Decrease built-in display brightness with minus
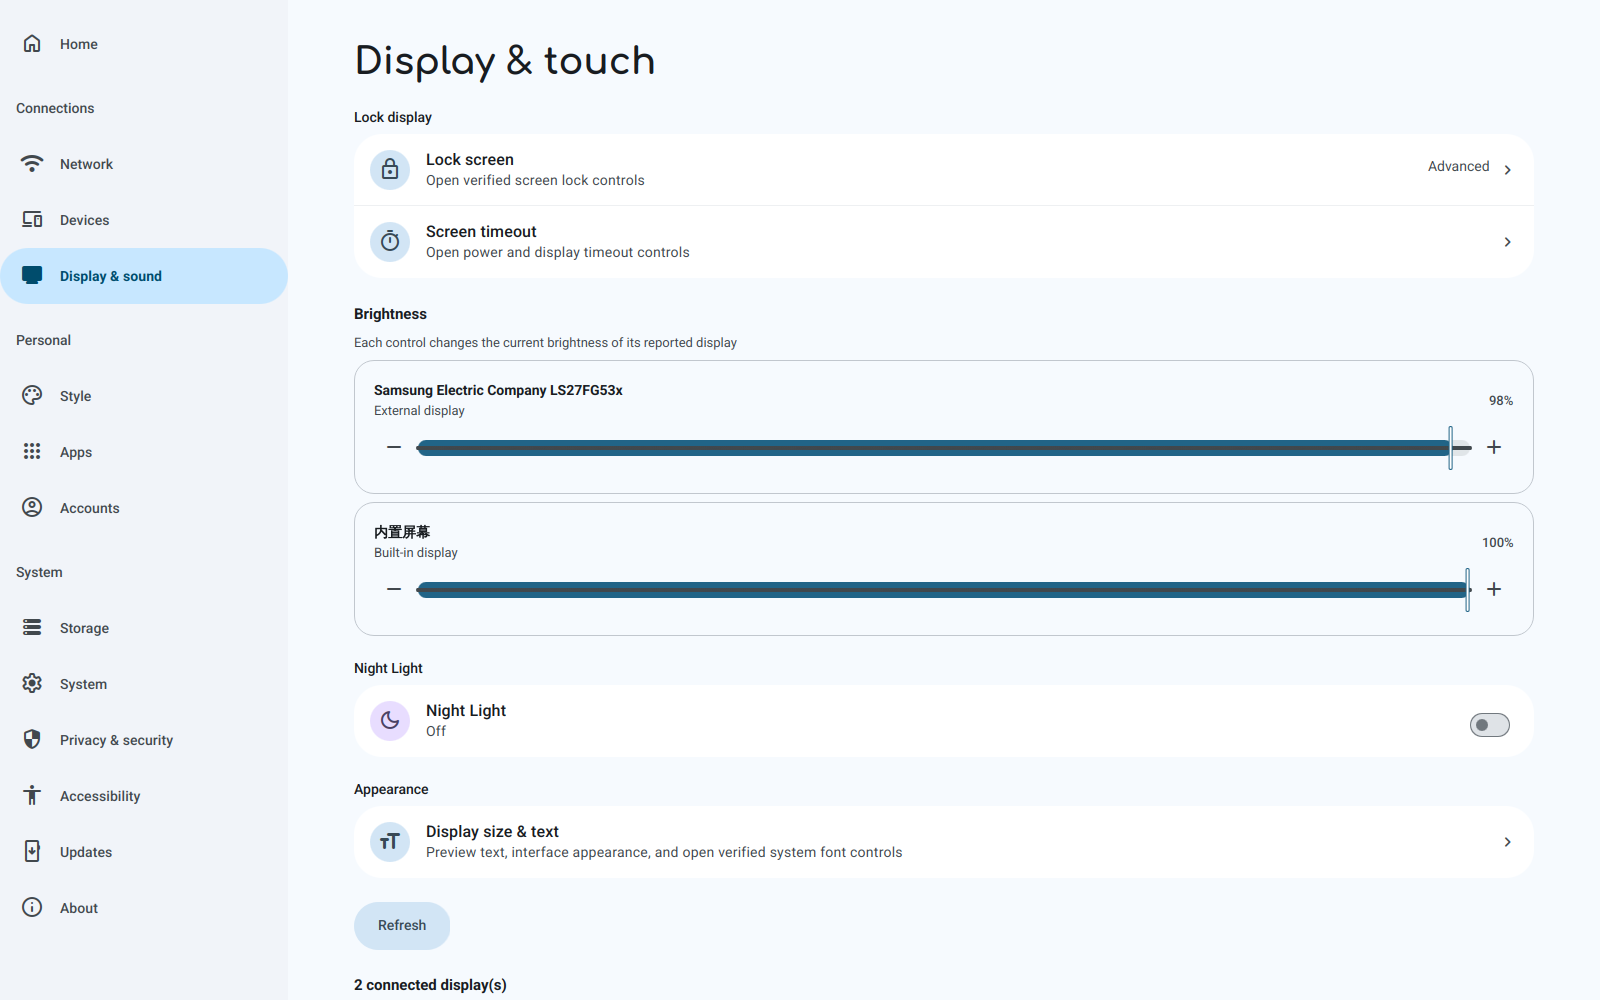 tap(394, 589)
